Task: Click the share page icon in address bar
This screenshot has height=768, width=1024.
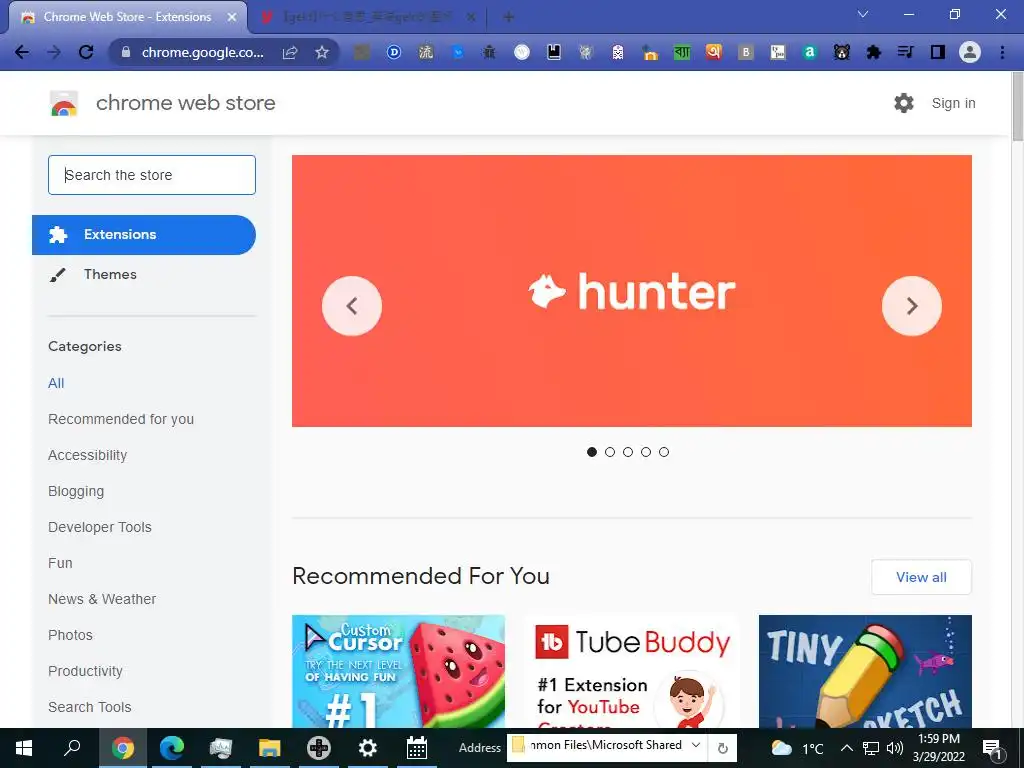Action: point(290,52)
